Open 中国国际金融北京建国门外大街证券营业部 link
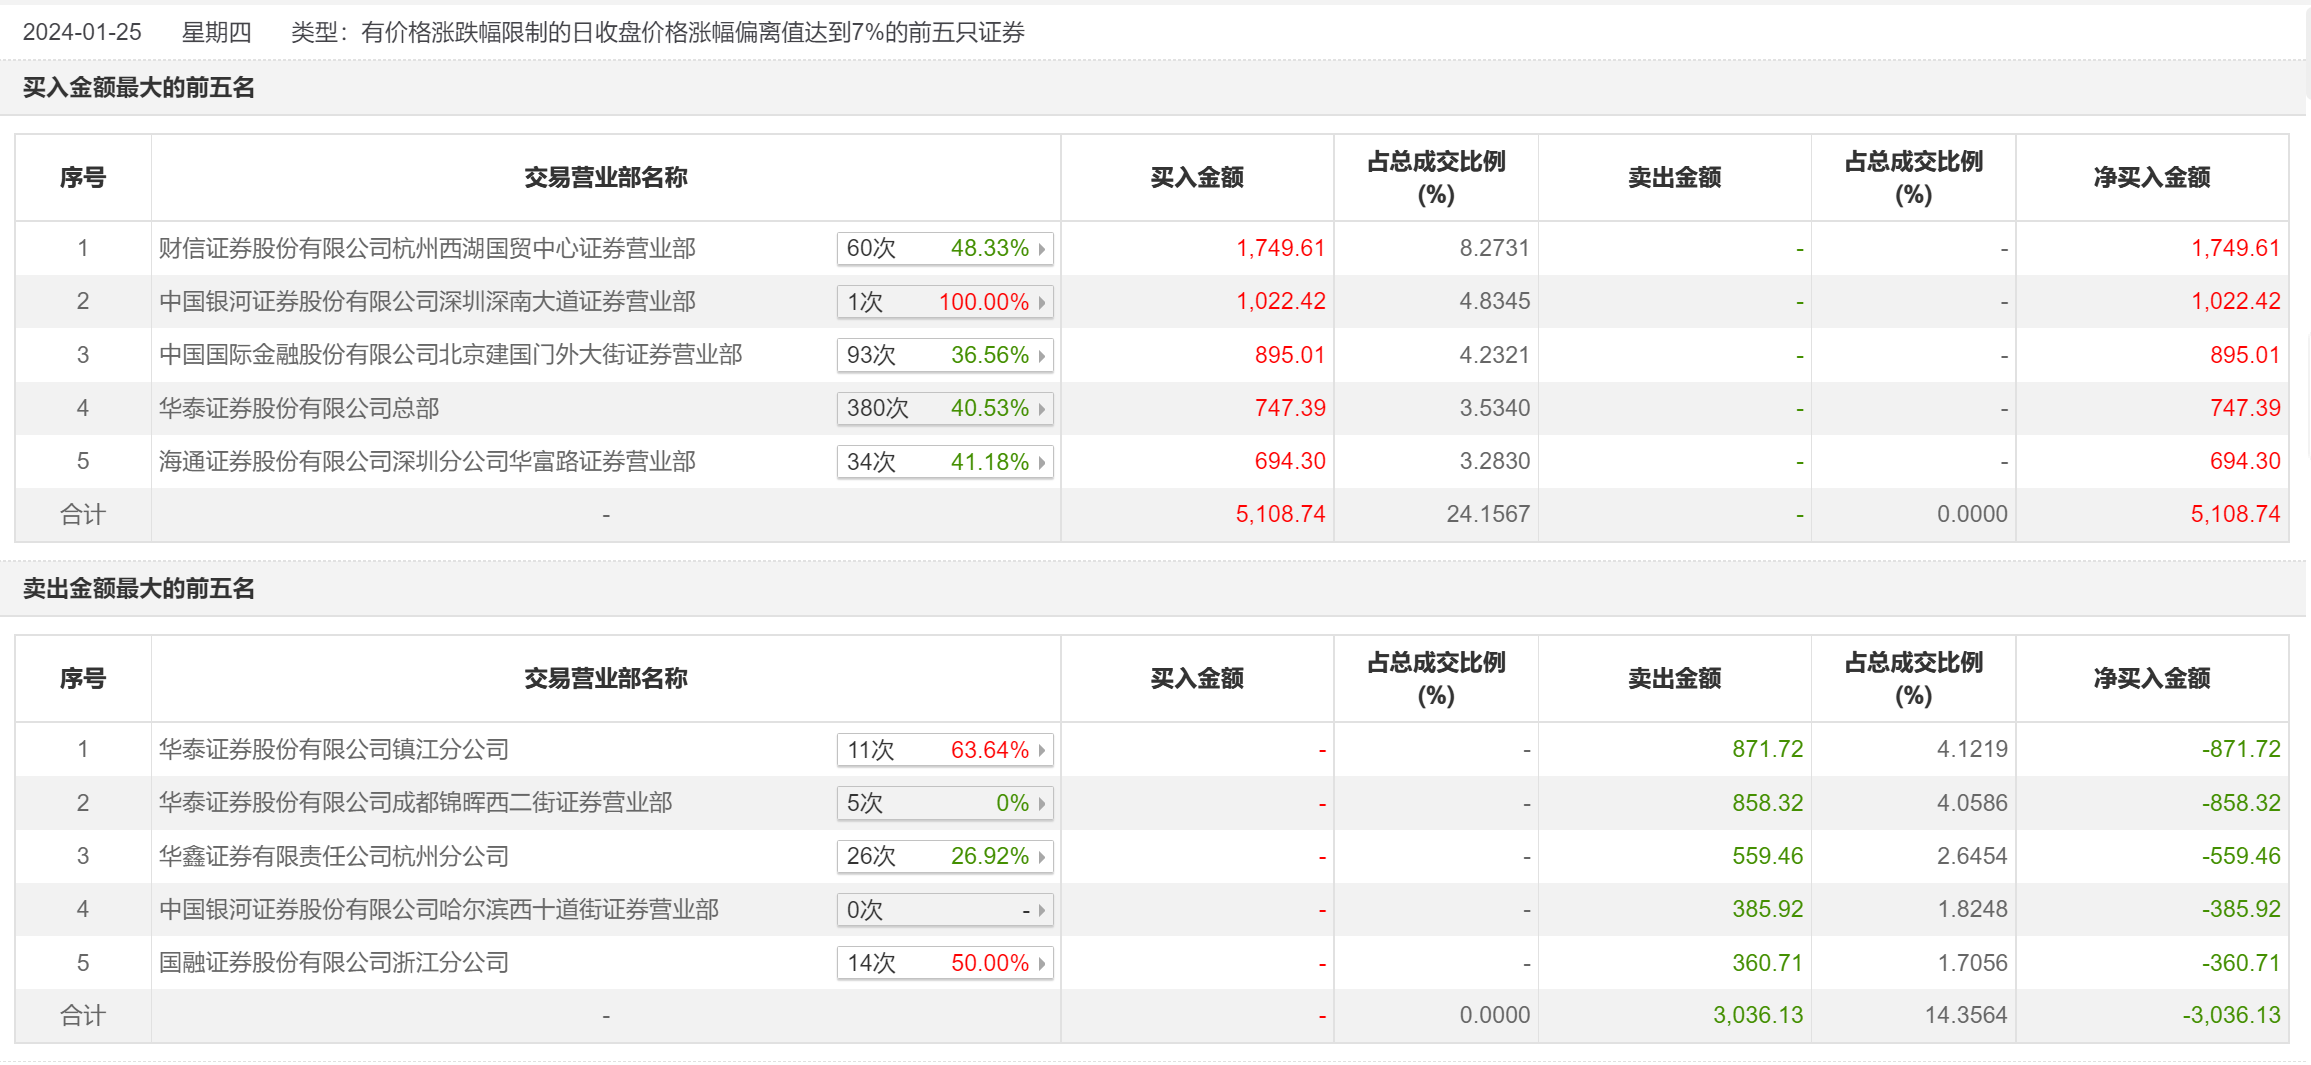 coord(450,355)
